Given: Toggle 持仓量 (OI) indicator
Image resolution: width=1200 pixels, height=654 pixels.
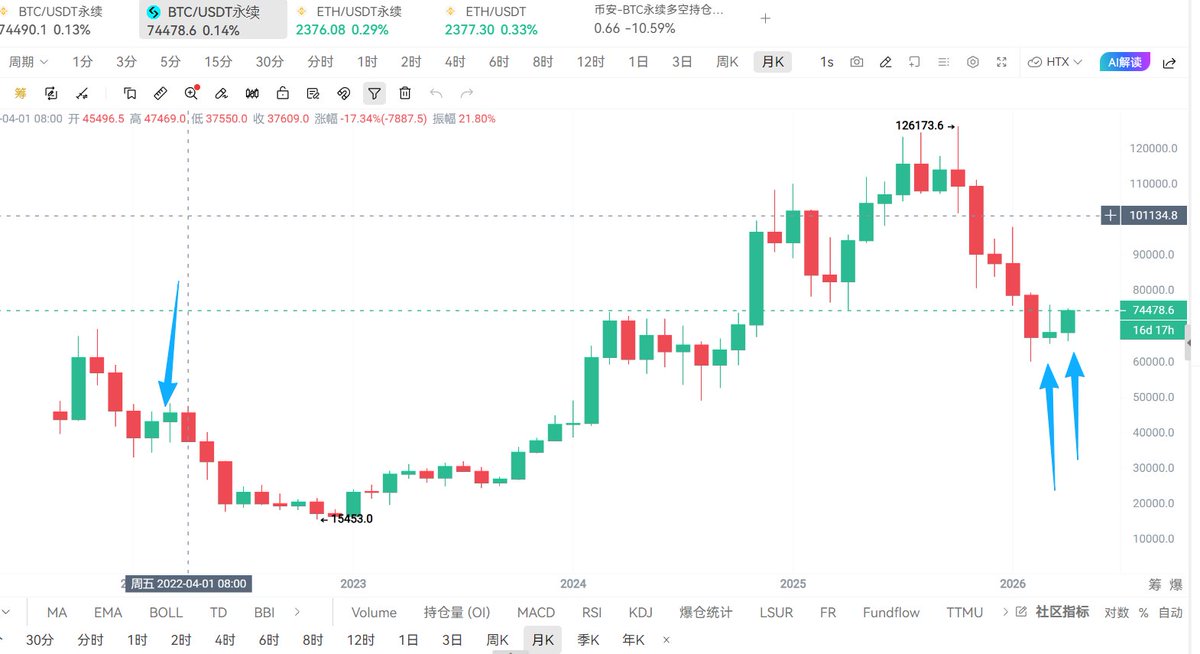Looking at the screenshot, I should 457,612.
